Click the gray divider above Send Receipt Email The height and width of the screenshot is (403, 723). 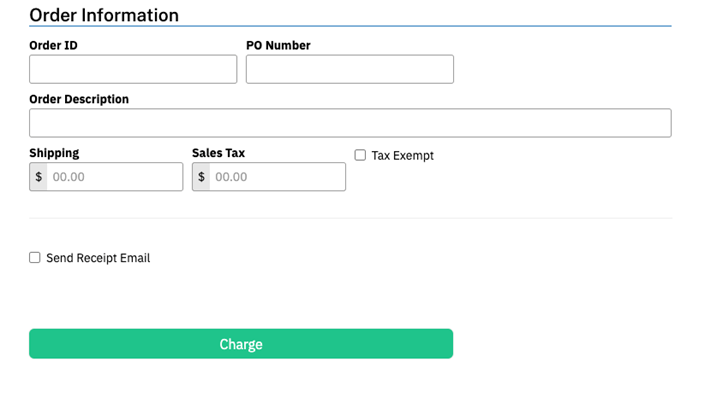point(350,218)
